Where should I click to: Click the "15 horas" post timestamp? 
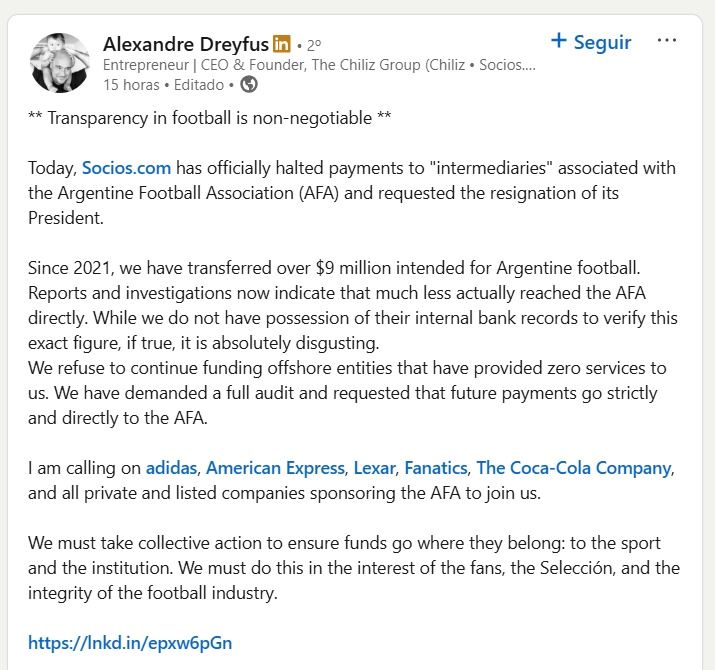tap(137, 85)
